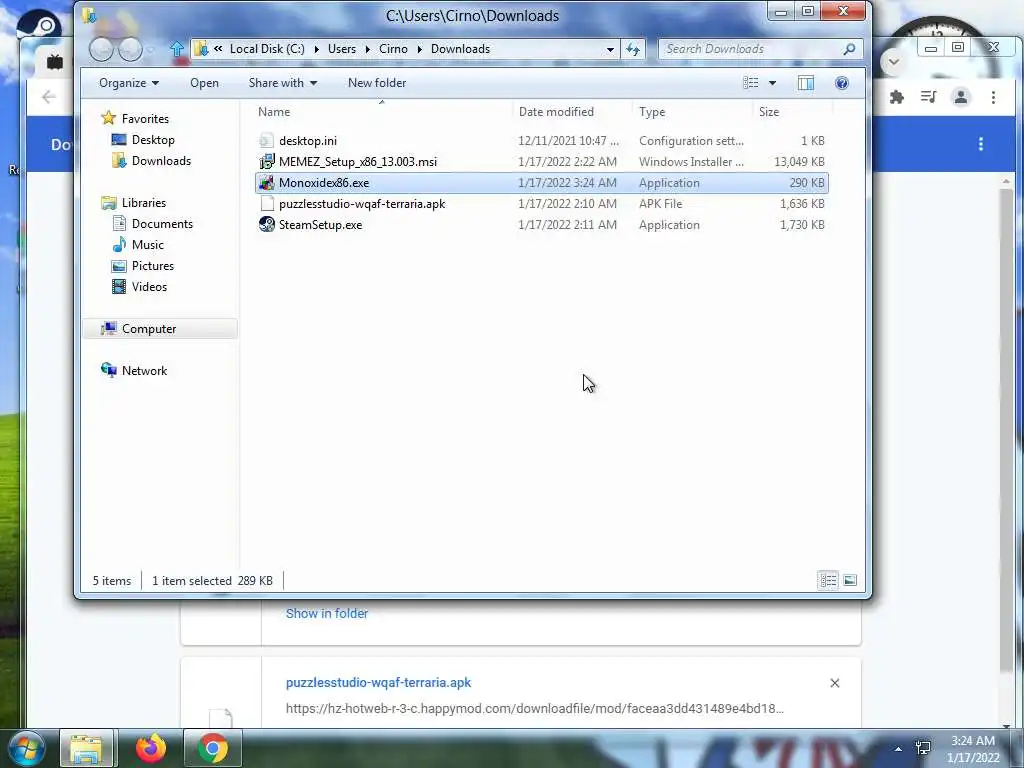Open Downloads page three-dot menu
Viewport: 1024px width, 768px height.
click(x=980, y=144)
